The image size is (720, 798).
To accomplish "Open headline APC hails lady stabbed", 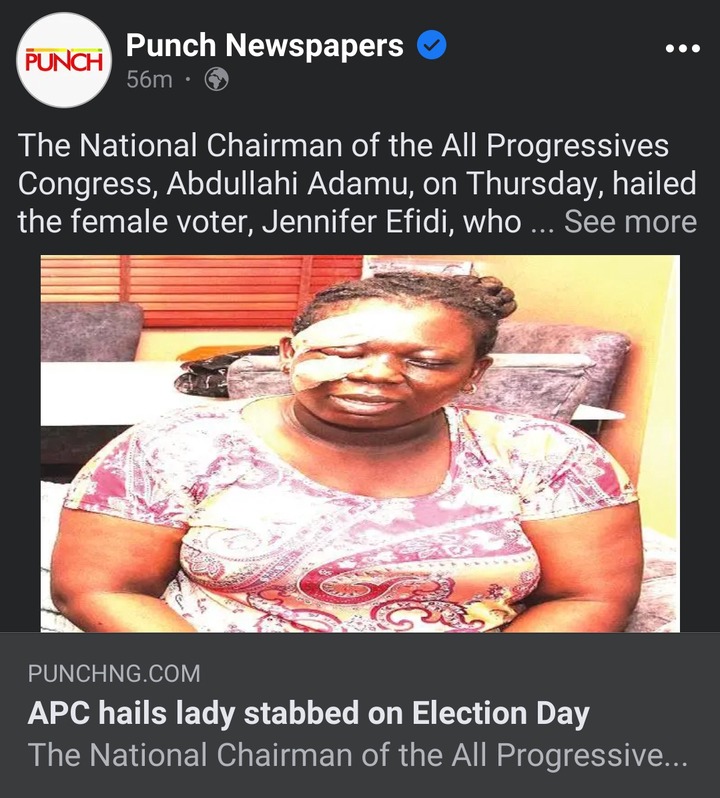I will click(x=308, y=713).
